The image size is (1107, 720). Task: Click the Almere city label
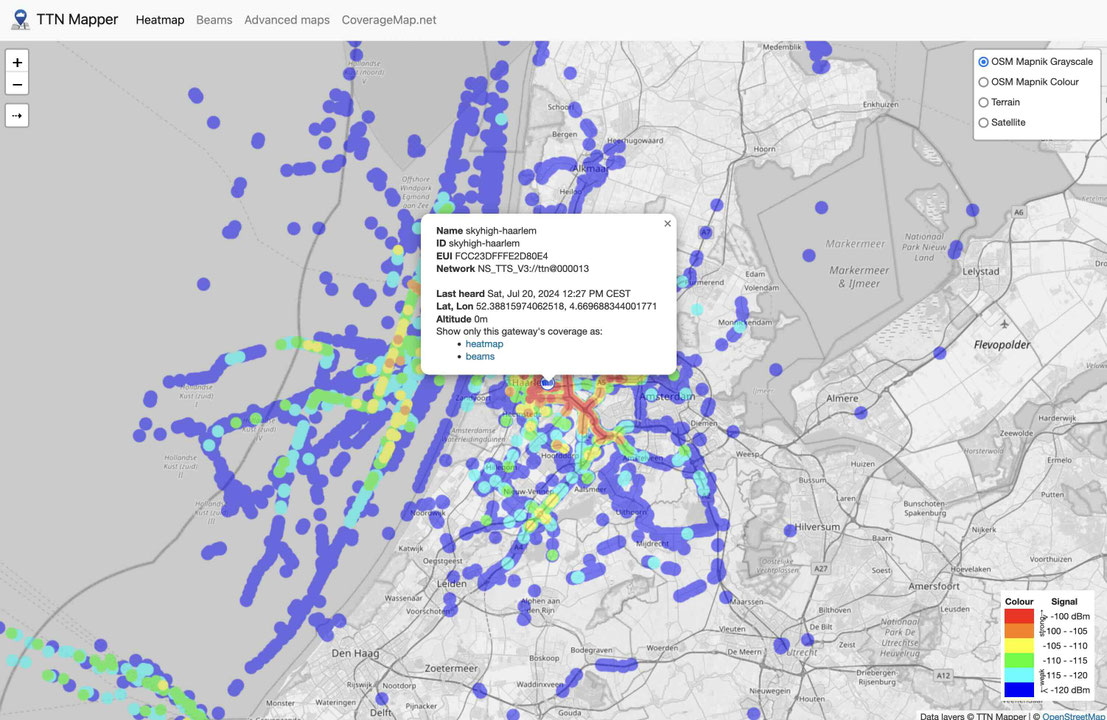coord(842,399)
